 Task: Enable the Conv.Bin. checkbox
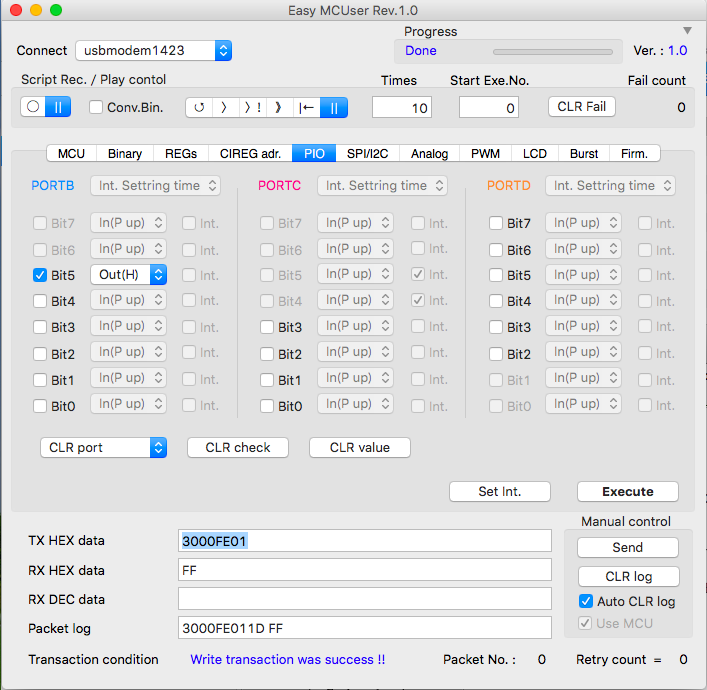pos(97,107)
